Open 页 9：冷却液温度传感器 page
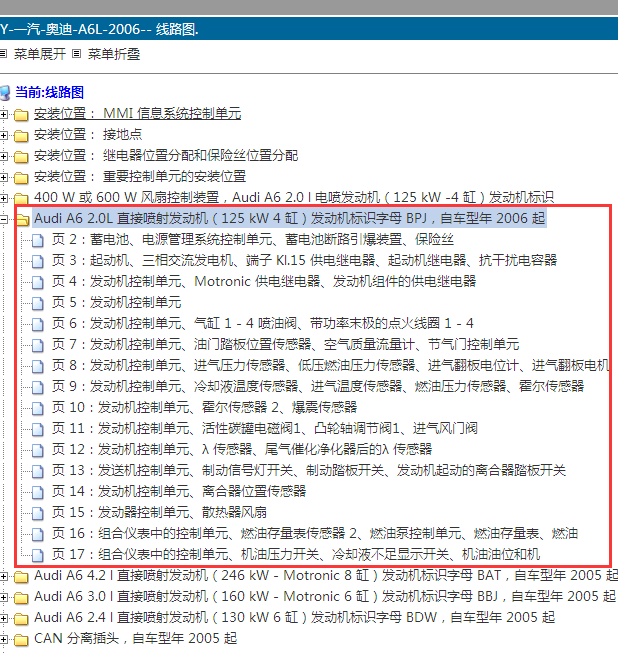Screen dimensions: 618x653 318,386
